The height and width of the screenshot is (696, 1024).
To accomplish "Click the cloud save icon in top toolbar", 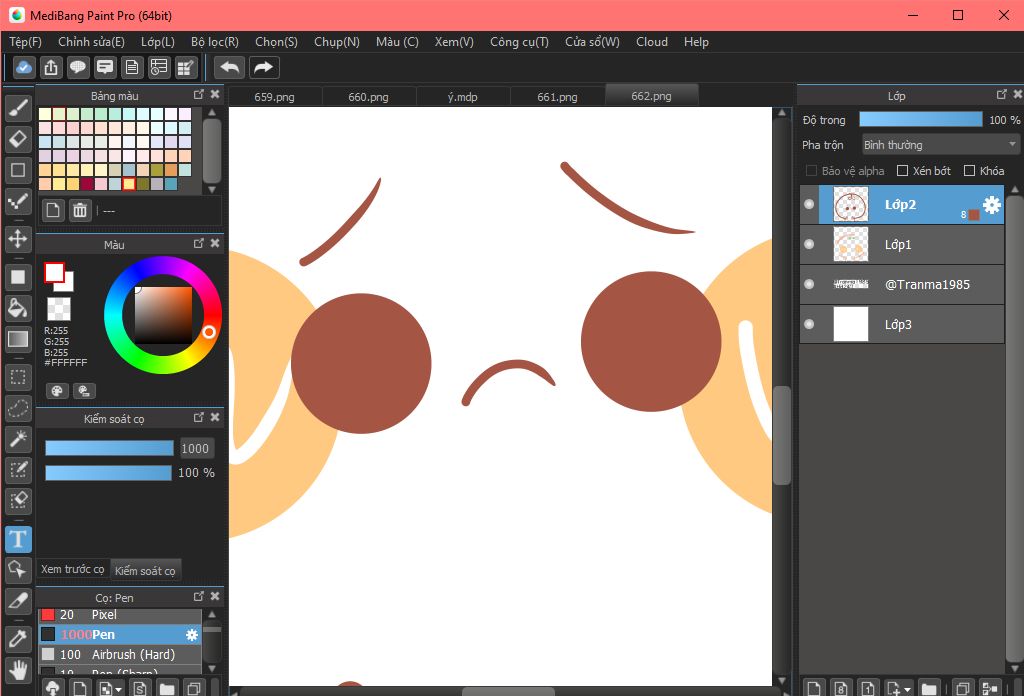I will pyautogui.click(x=24, y=67).
